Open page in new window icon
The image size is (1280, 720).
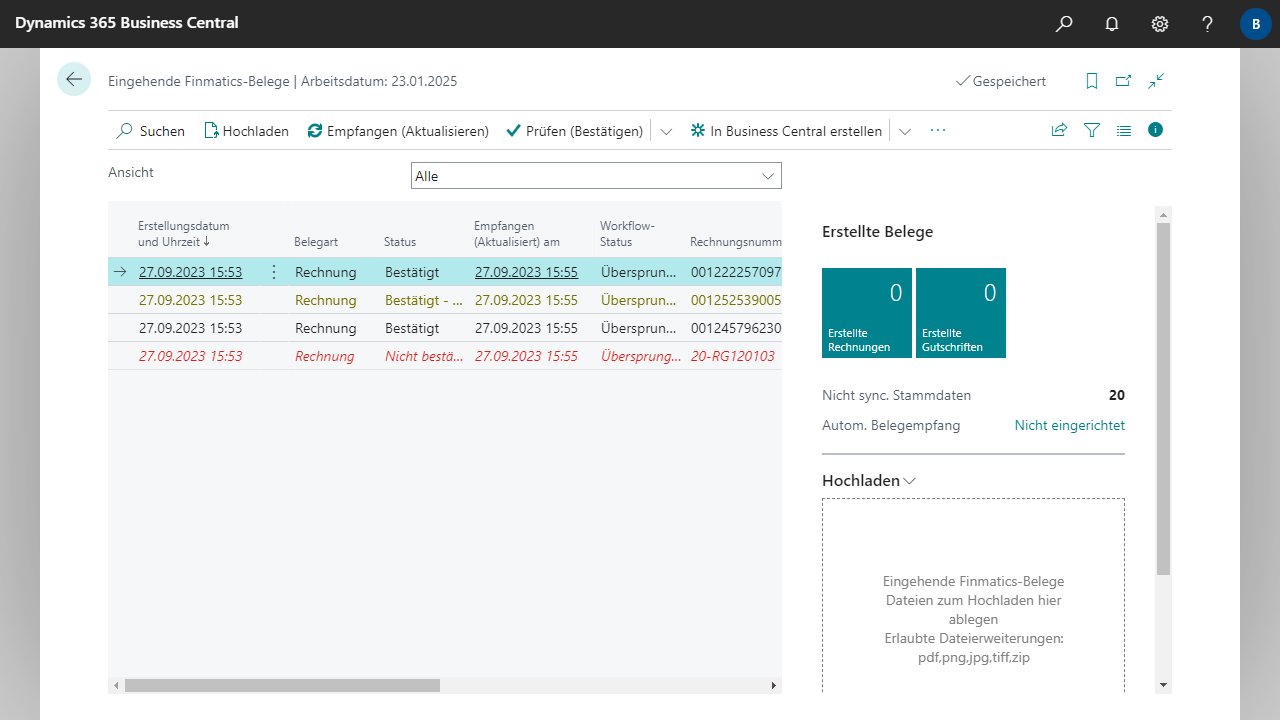pyautogui.click(x=1124, y=81)
